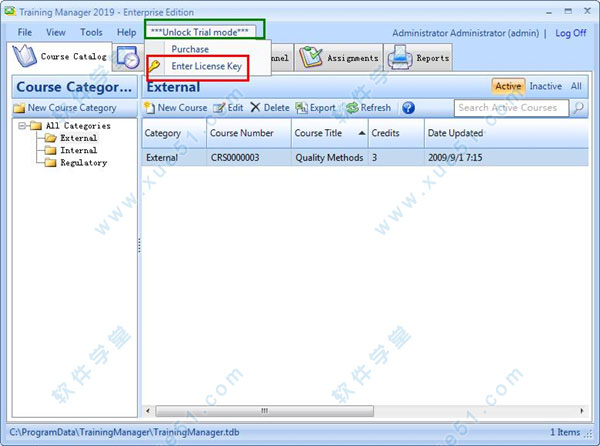Switch to the Assignments tab
Viewport: 600px width, 446px height.
pyautogui.click(x=339, y=57)
